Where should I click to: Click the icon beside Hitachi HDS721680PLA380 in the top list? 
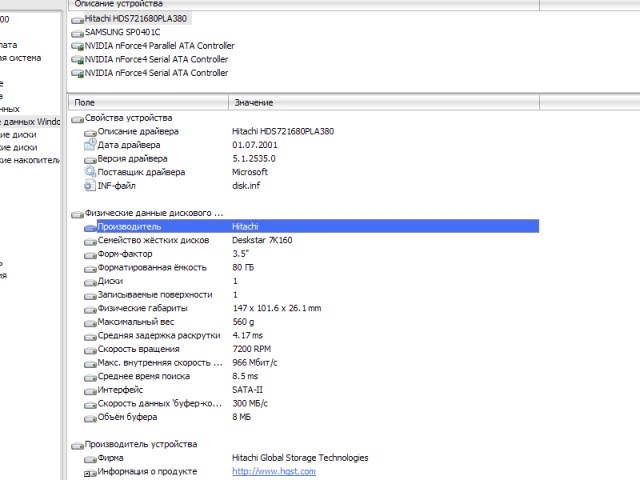tap(77, 20)
